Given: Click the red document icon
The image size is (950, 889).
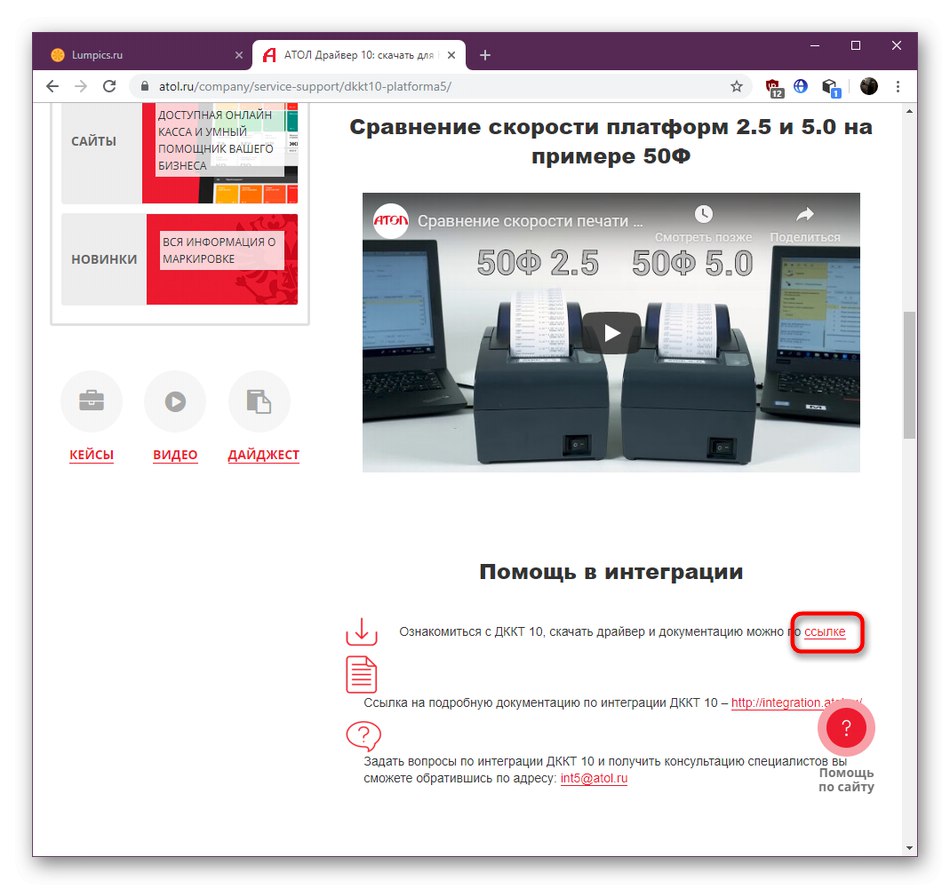Looking at the screenshot, I should coord(361,674).
